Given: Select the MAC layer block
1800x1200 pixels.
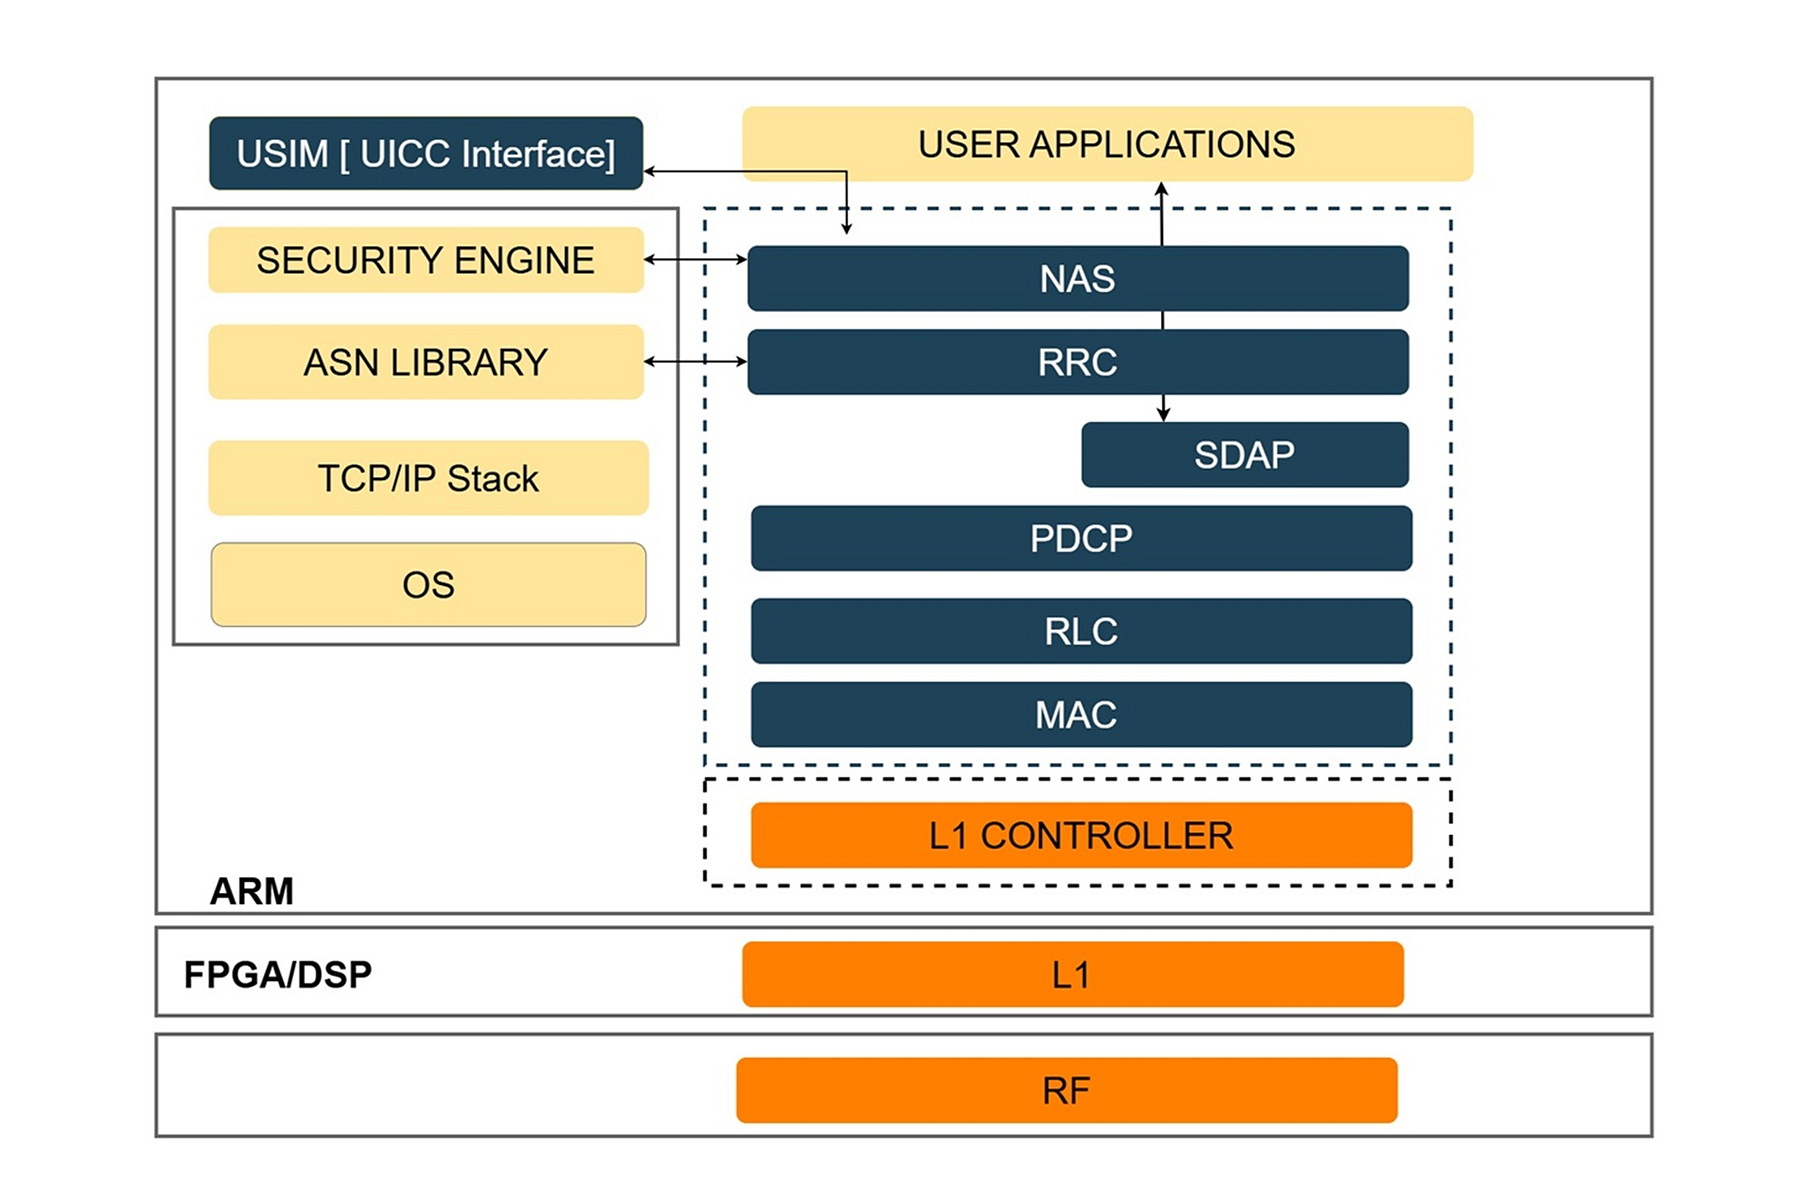Looking at the screenshot, I should point(1081,714).
